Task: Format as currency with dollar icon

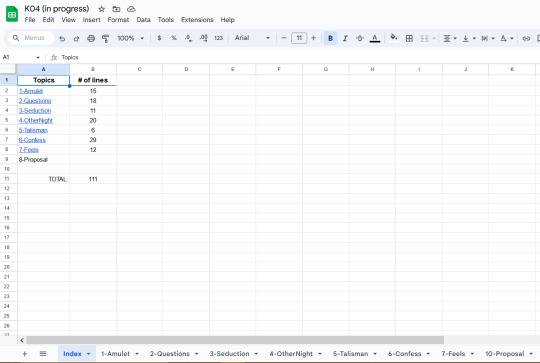Action: [x=159, y=38]
